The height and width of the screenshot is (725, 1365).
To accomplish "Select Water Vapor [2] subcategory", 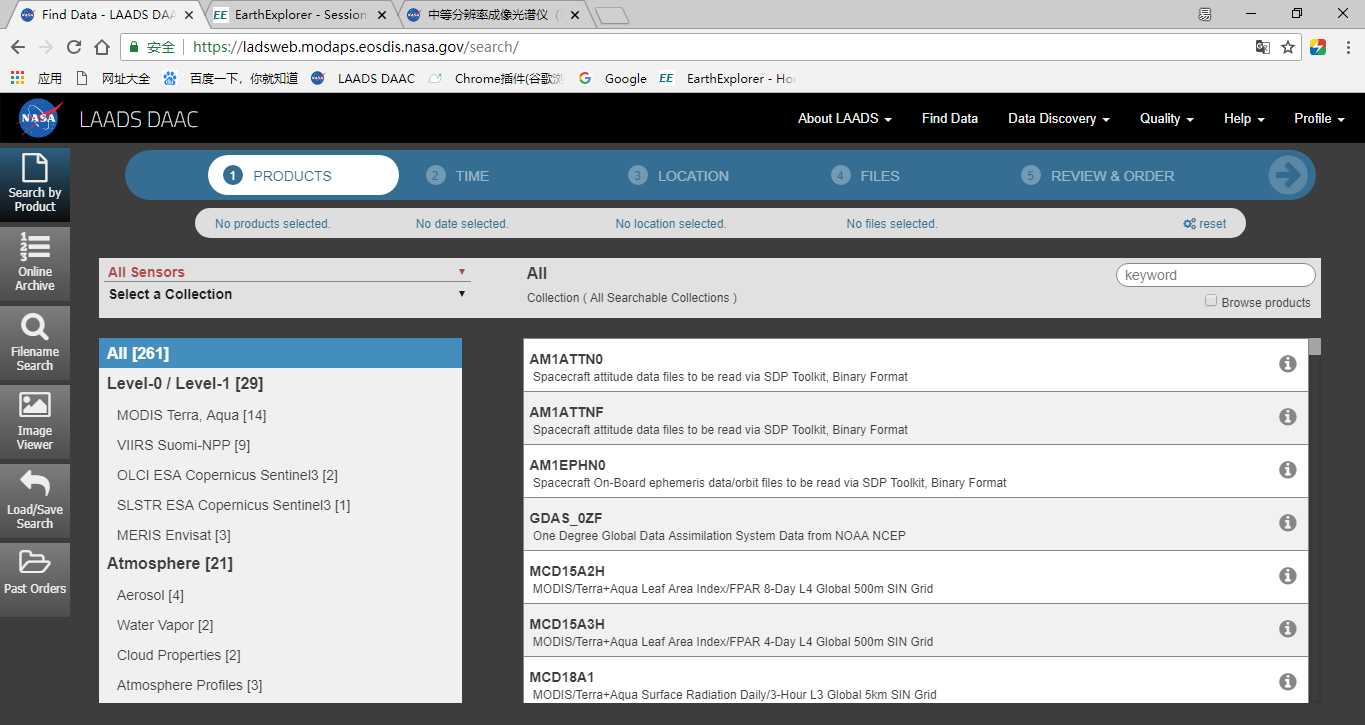I will click(x=165, y=625).
